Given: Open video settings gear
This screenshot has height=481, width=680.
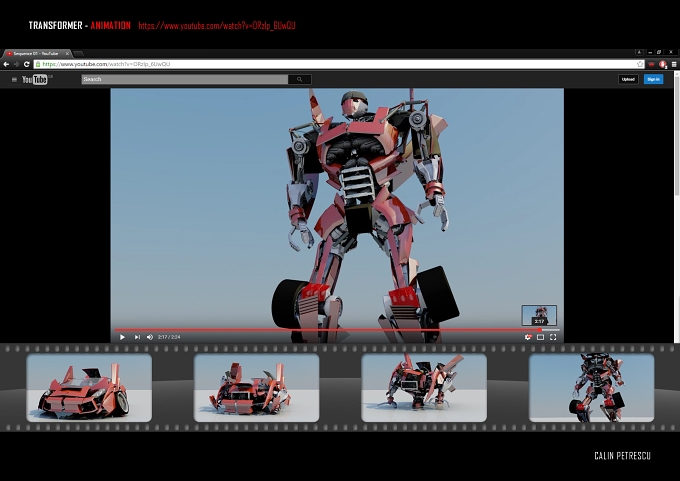Looking at the screenshot, I should (528, 337).
